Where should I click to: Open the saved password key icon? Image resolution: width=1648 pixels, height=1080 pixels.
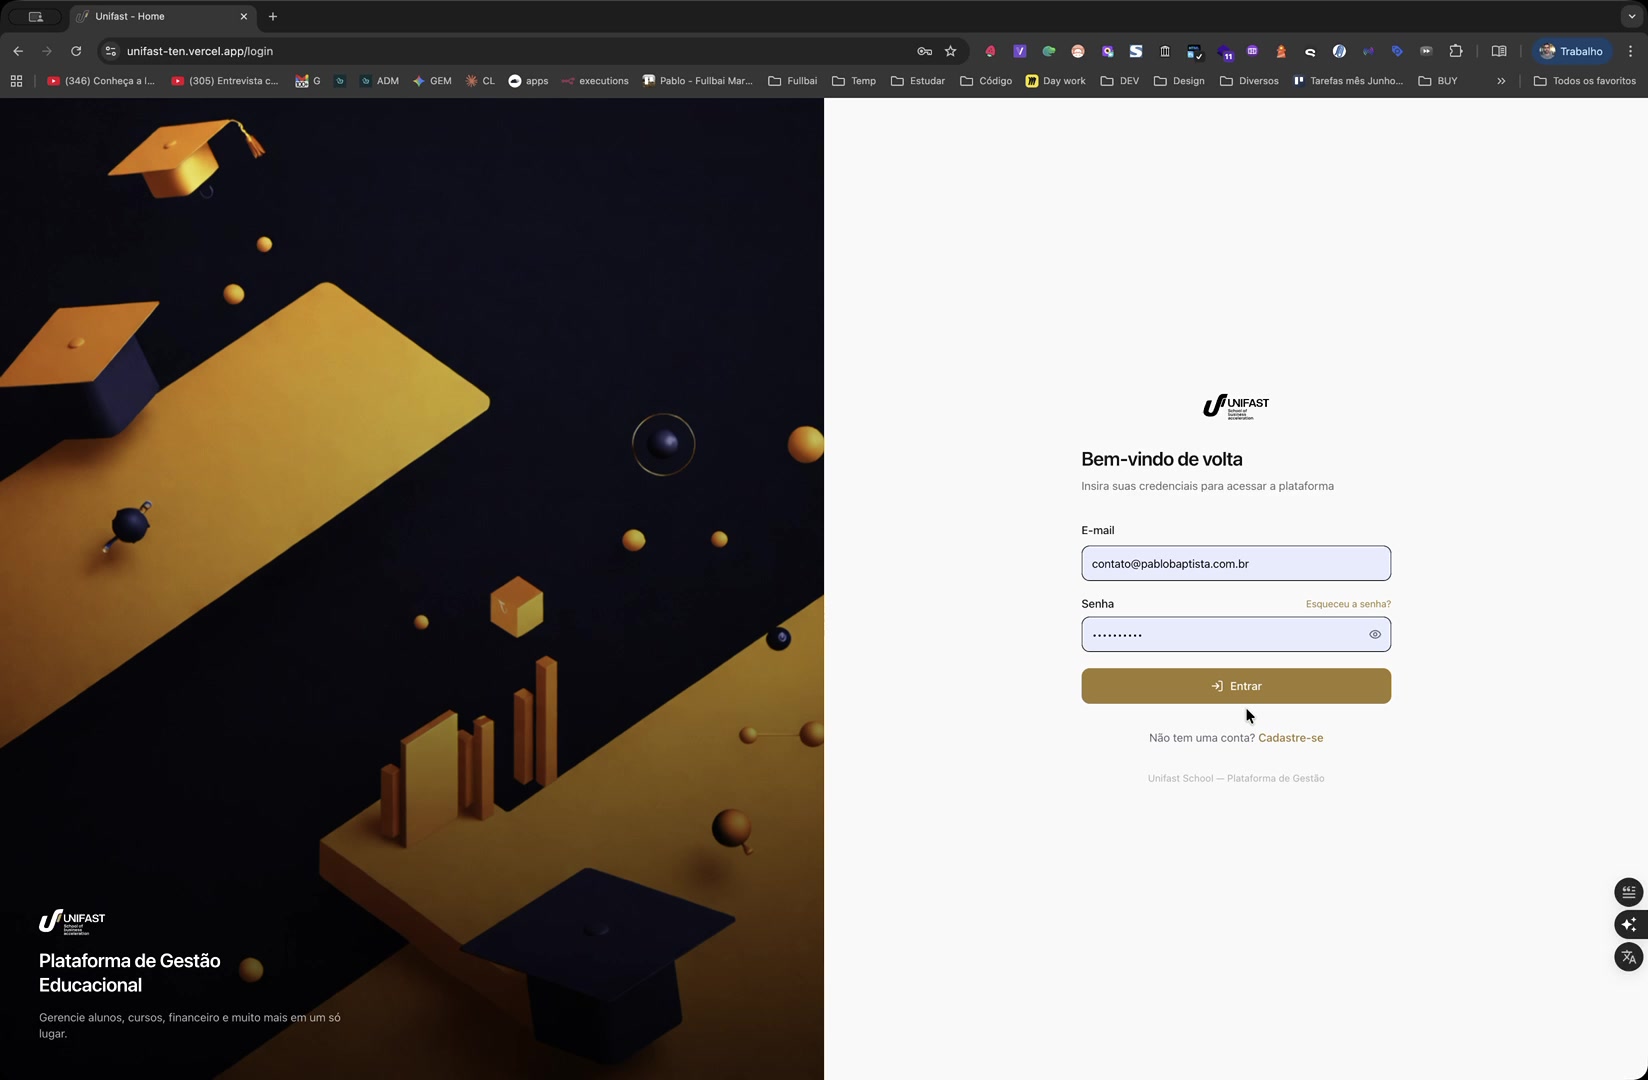[x=924, y=51]
